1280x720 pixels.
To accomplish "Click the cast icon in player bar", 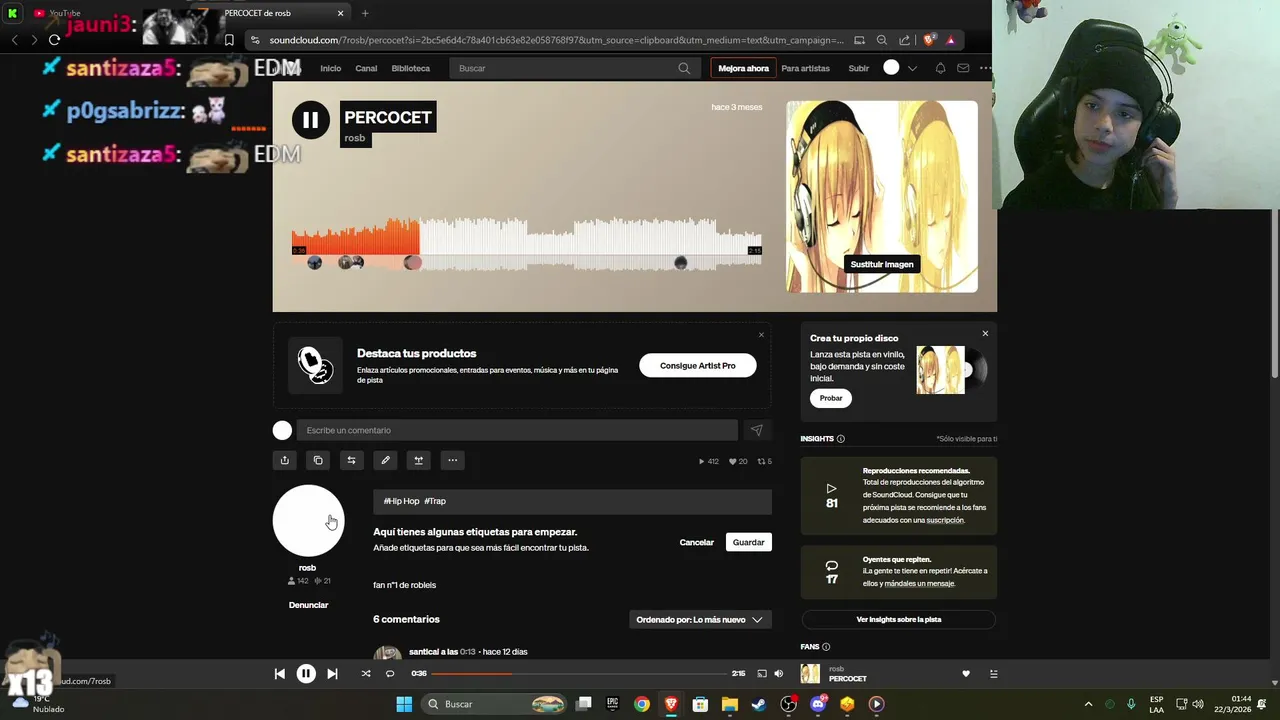I will 761,674.
